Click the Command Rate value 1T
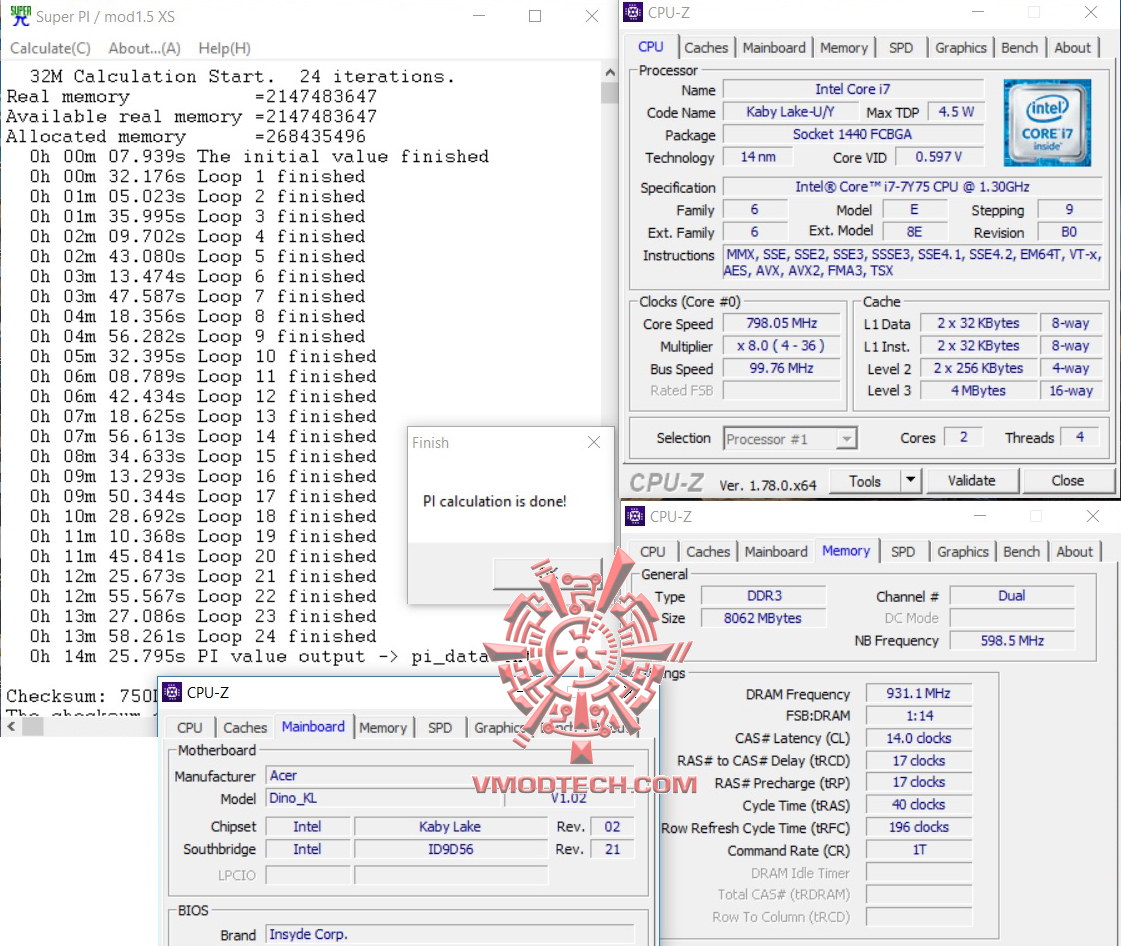Viewport: 1121px width, 946px height. coord(919,849)
